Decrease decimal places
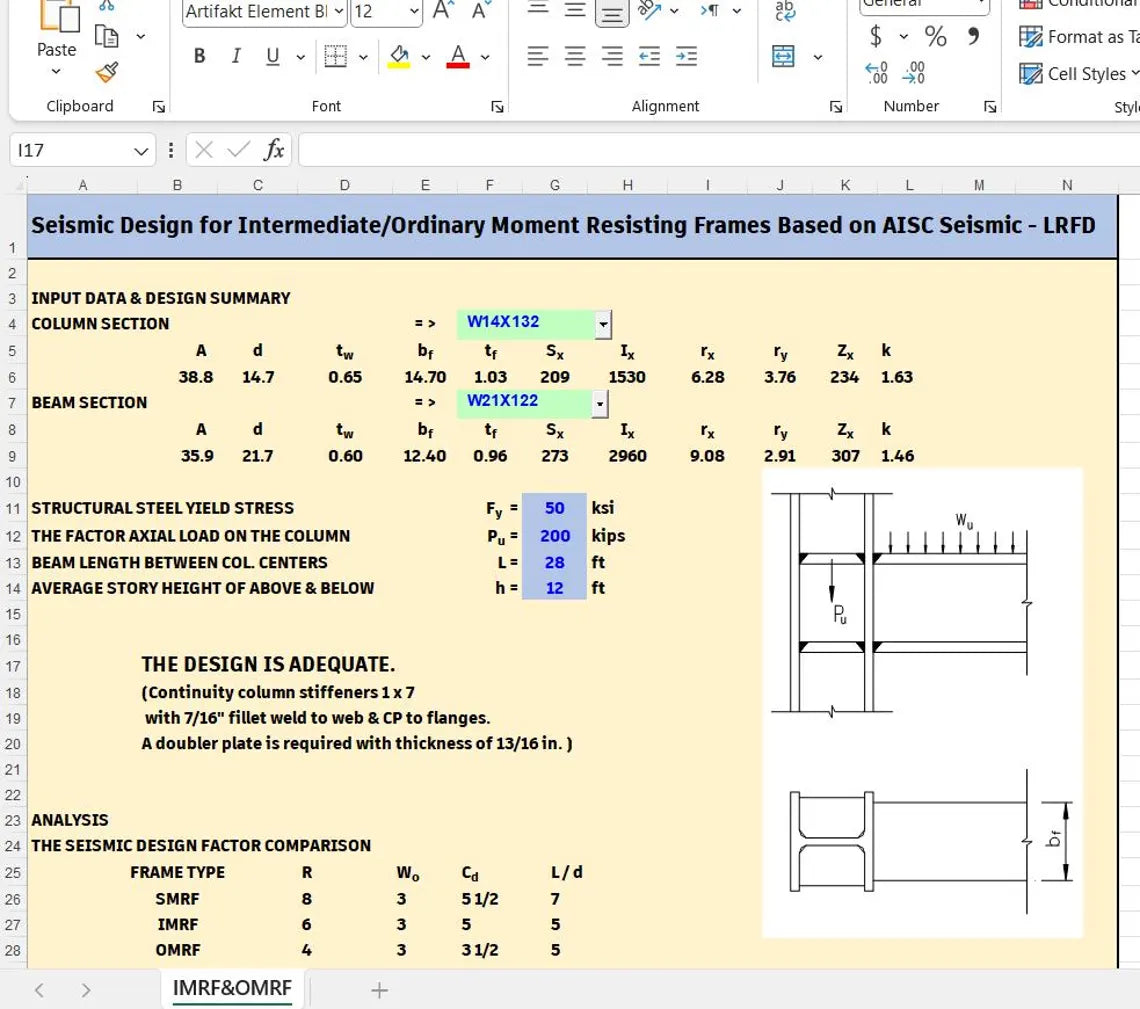 click(914, 73)
